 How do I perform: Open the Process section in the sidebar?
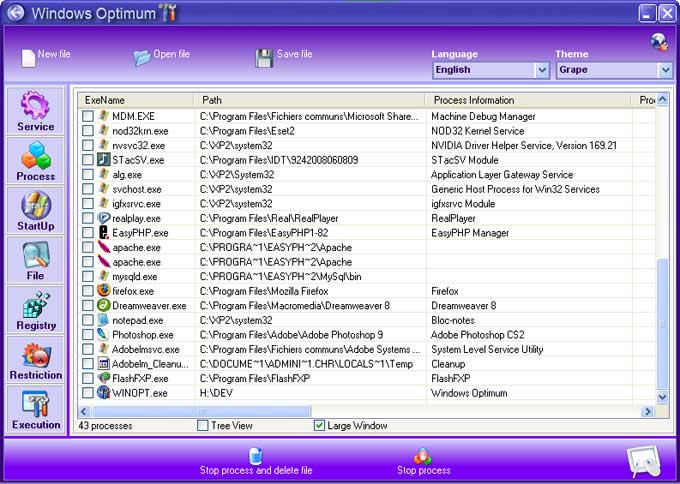pos(36,161)
